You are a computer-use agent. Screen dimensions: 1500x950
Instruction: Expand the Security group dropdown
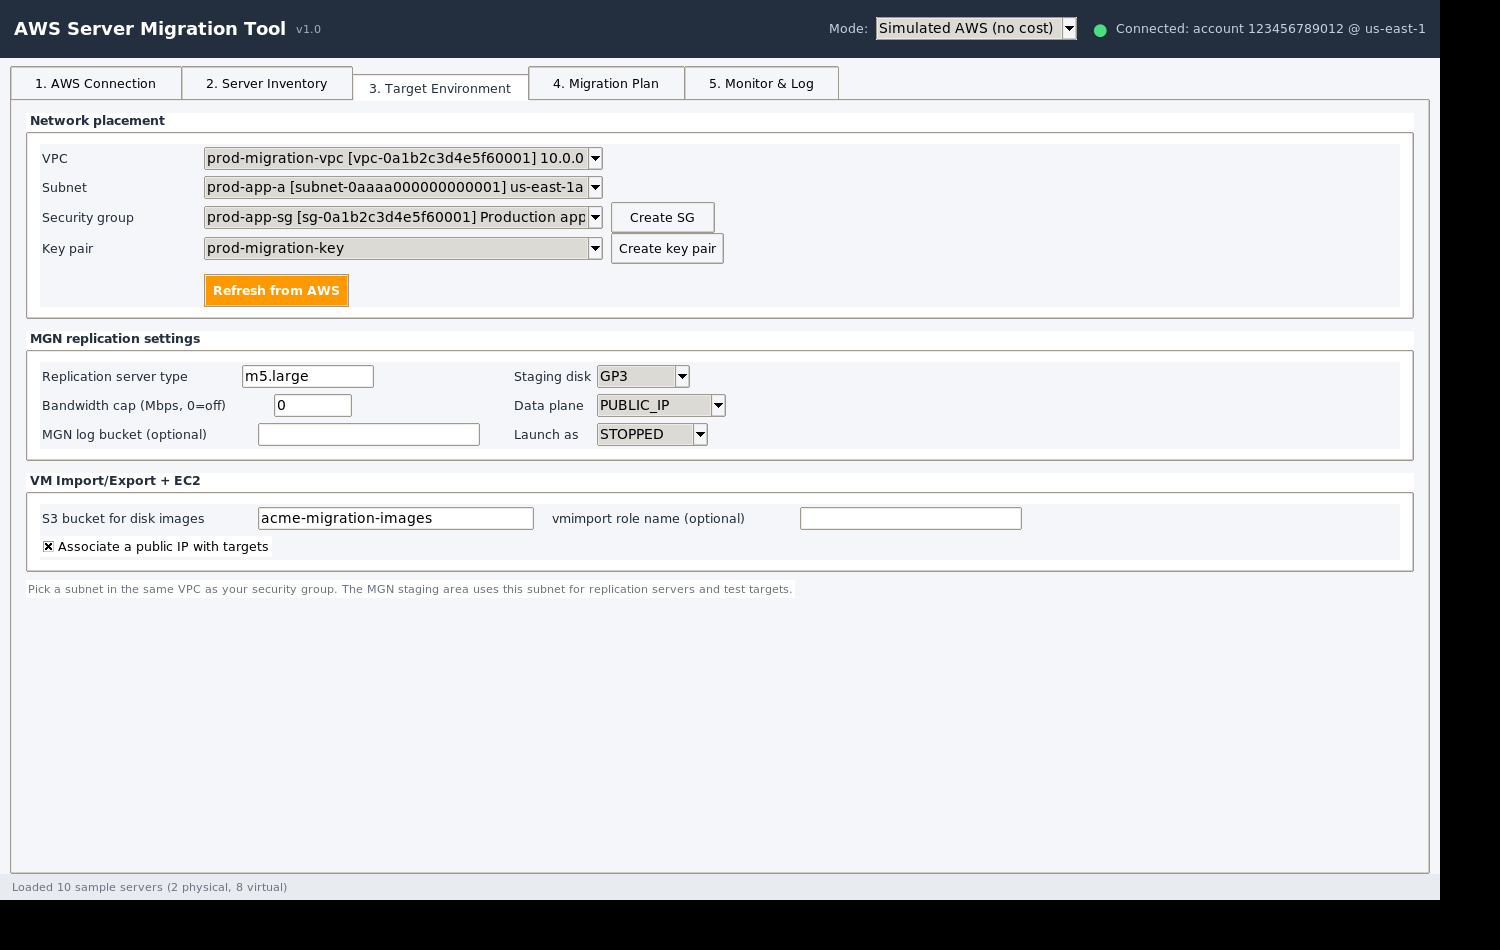(x=403, y=217)
